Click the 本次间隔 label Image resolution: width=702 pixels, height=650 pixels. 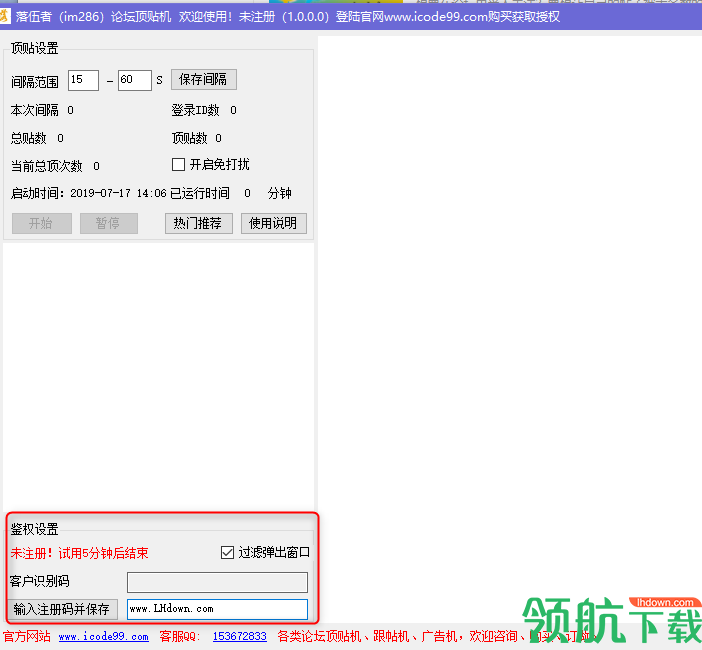coord(34,110)
